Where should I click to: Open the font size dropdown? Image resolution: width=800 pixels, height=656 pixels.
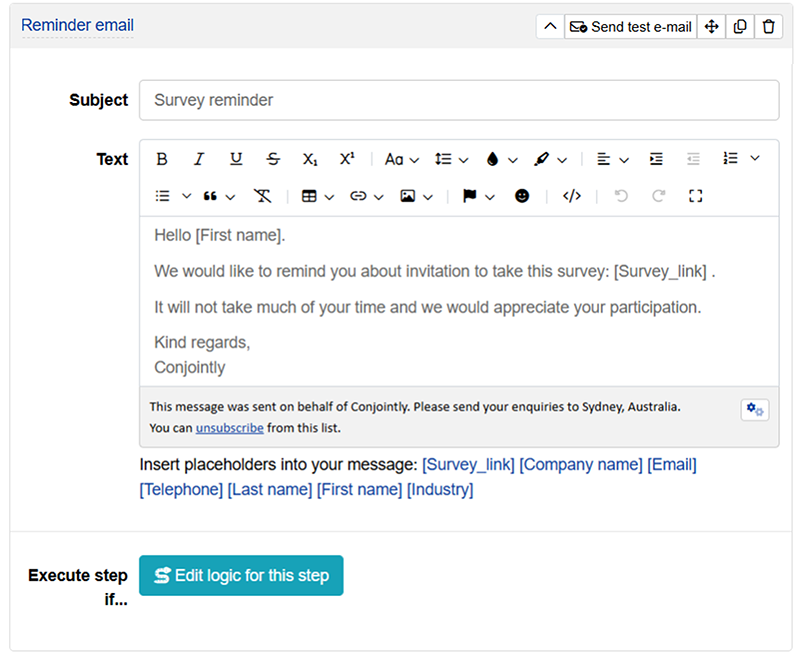(402, 159)
